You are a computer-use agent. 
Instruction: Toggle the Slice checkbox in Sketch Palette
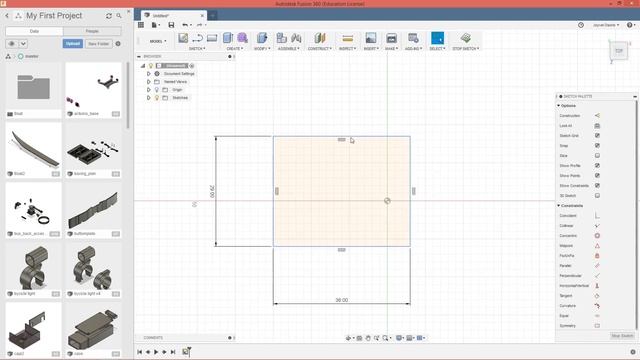(x=597, y=156)
